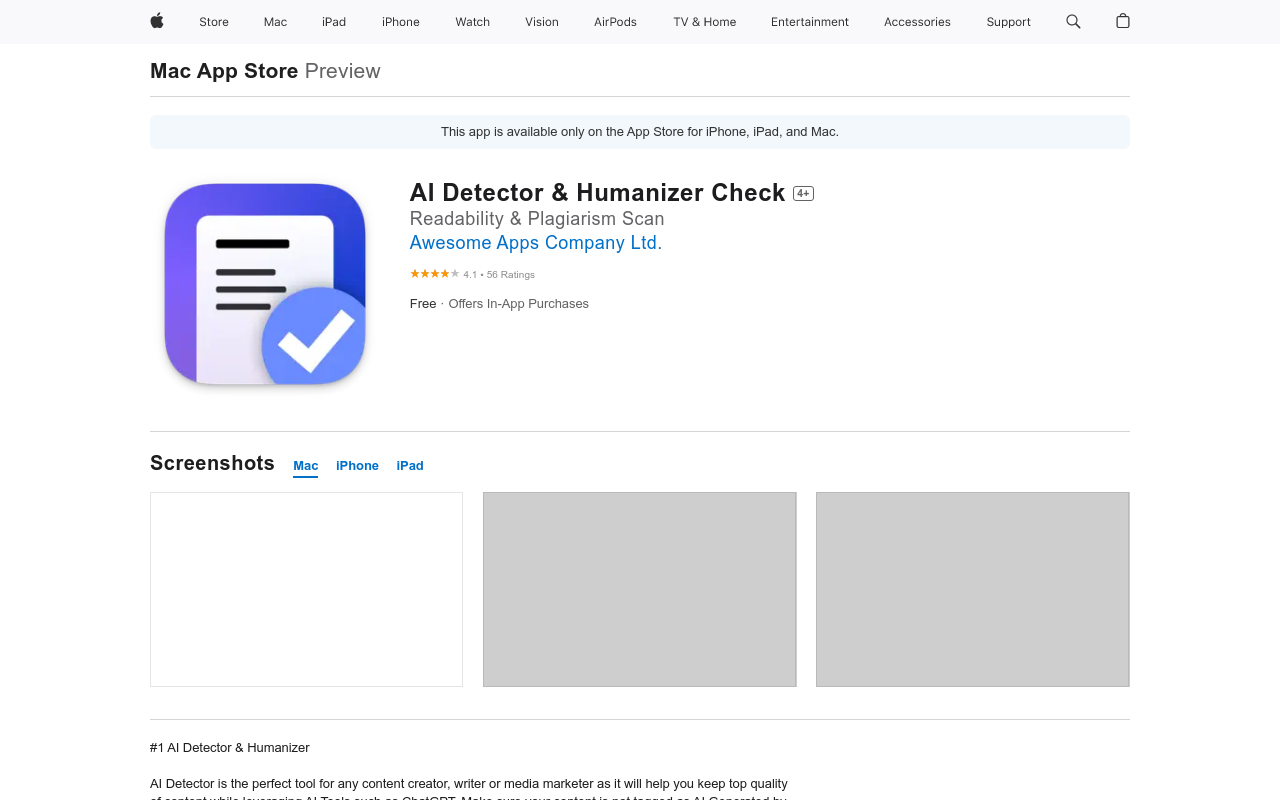Open the TV & Home nav item

click(705, 22)
